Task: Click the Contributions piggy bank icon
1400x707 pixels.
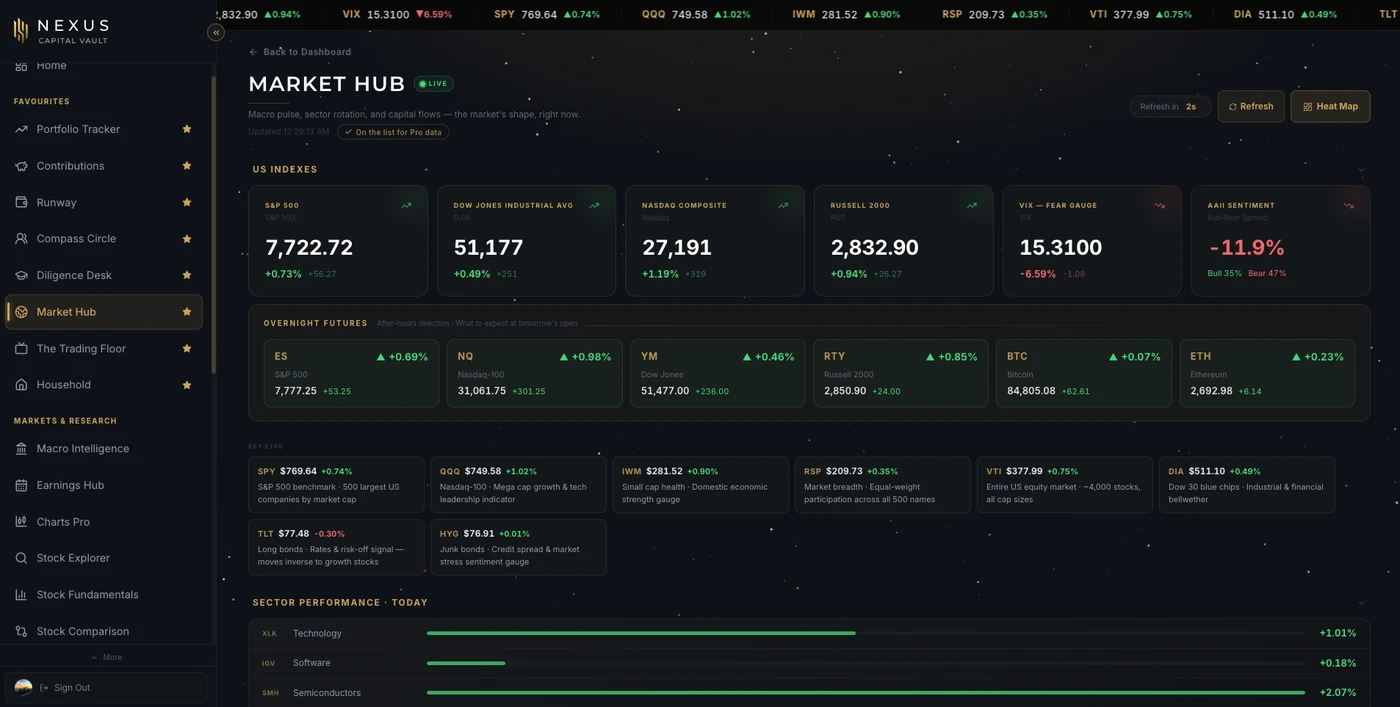Action: click(21, 166)
